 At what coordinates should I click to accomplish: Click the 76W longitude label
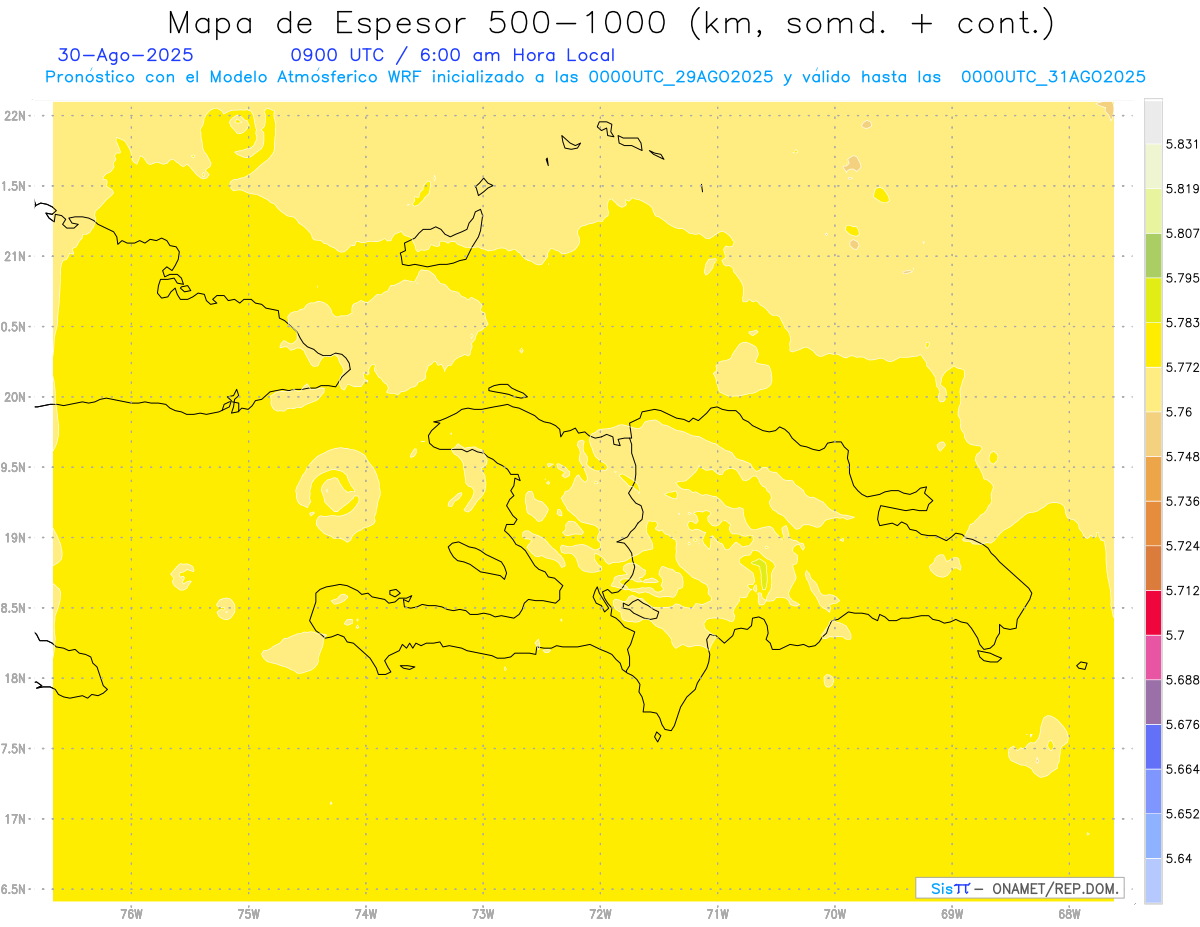(x=131, y=914)
